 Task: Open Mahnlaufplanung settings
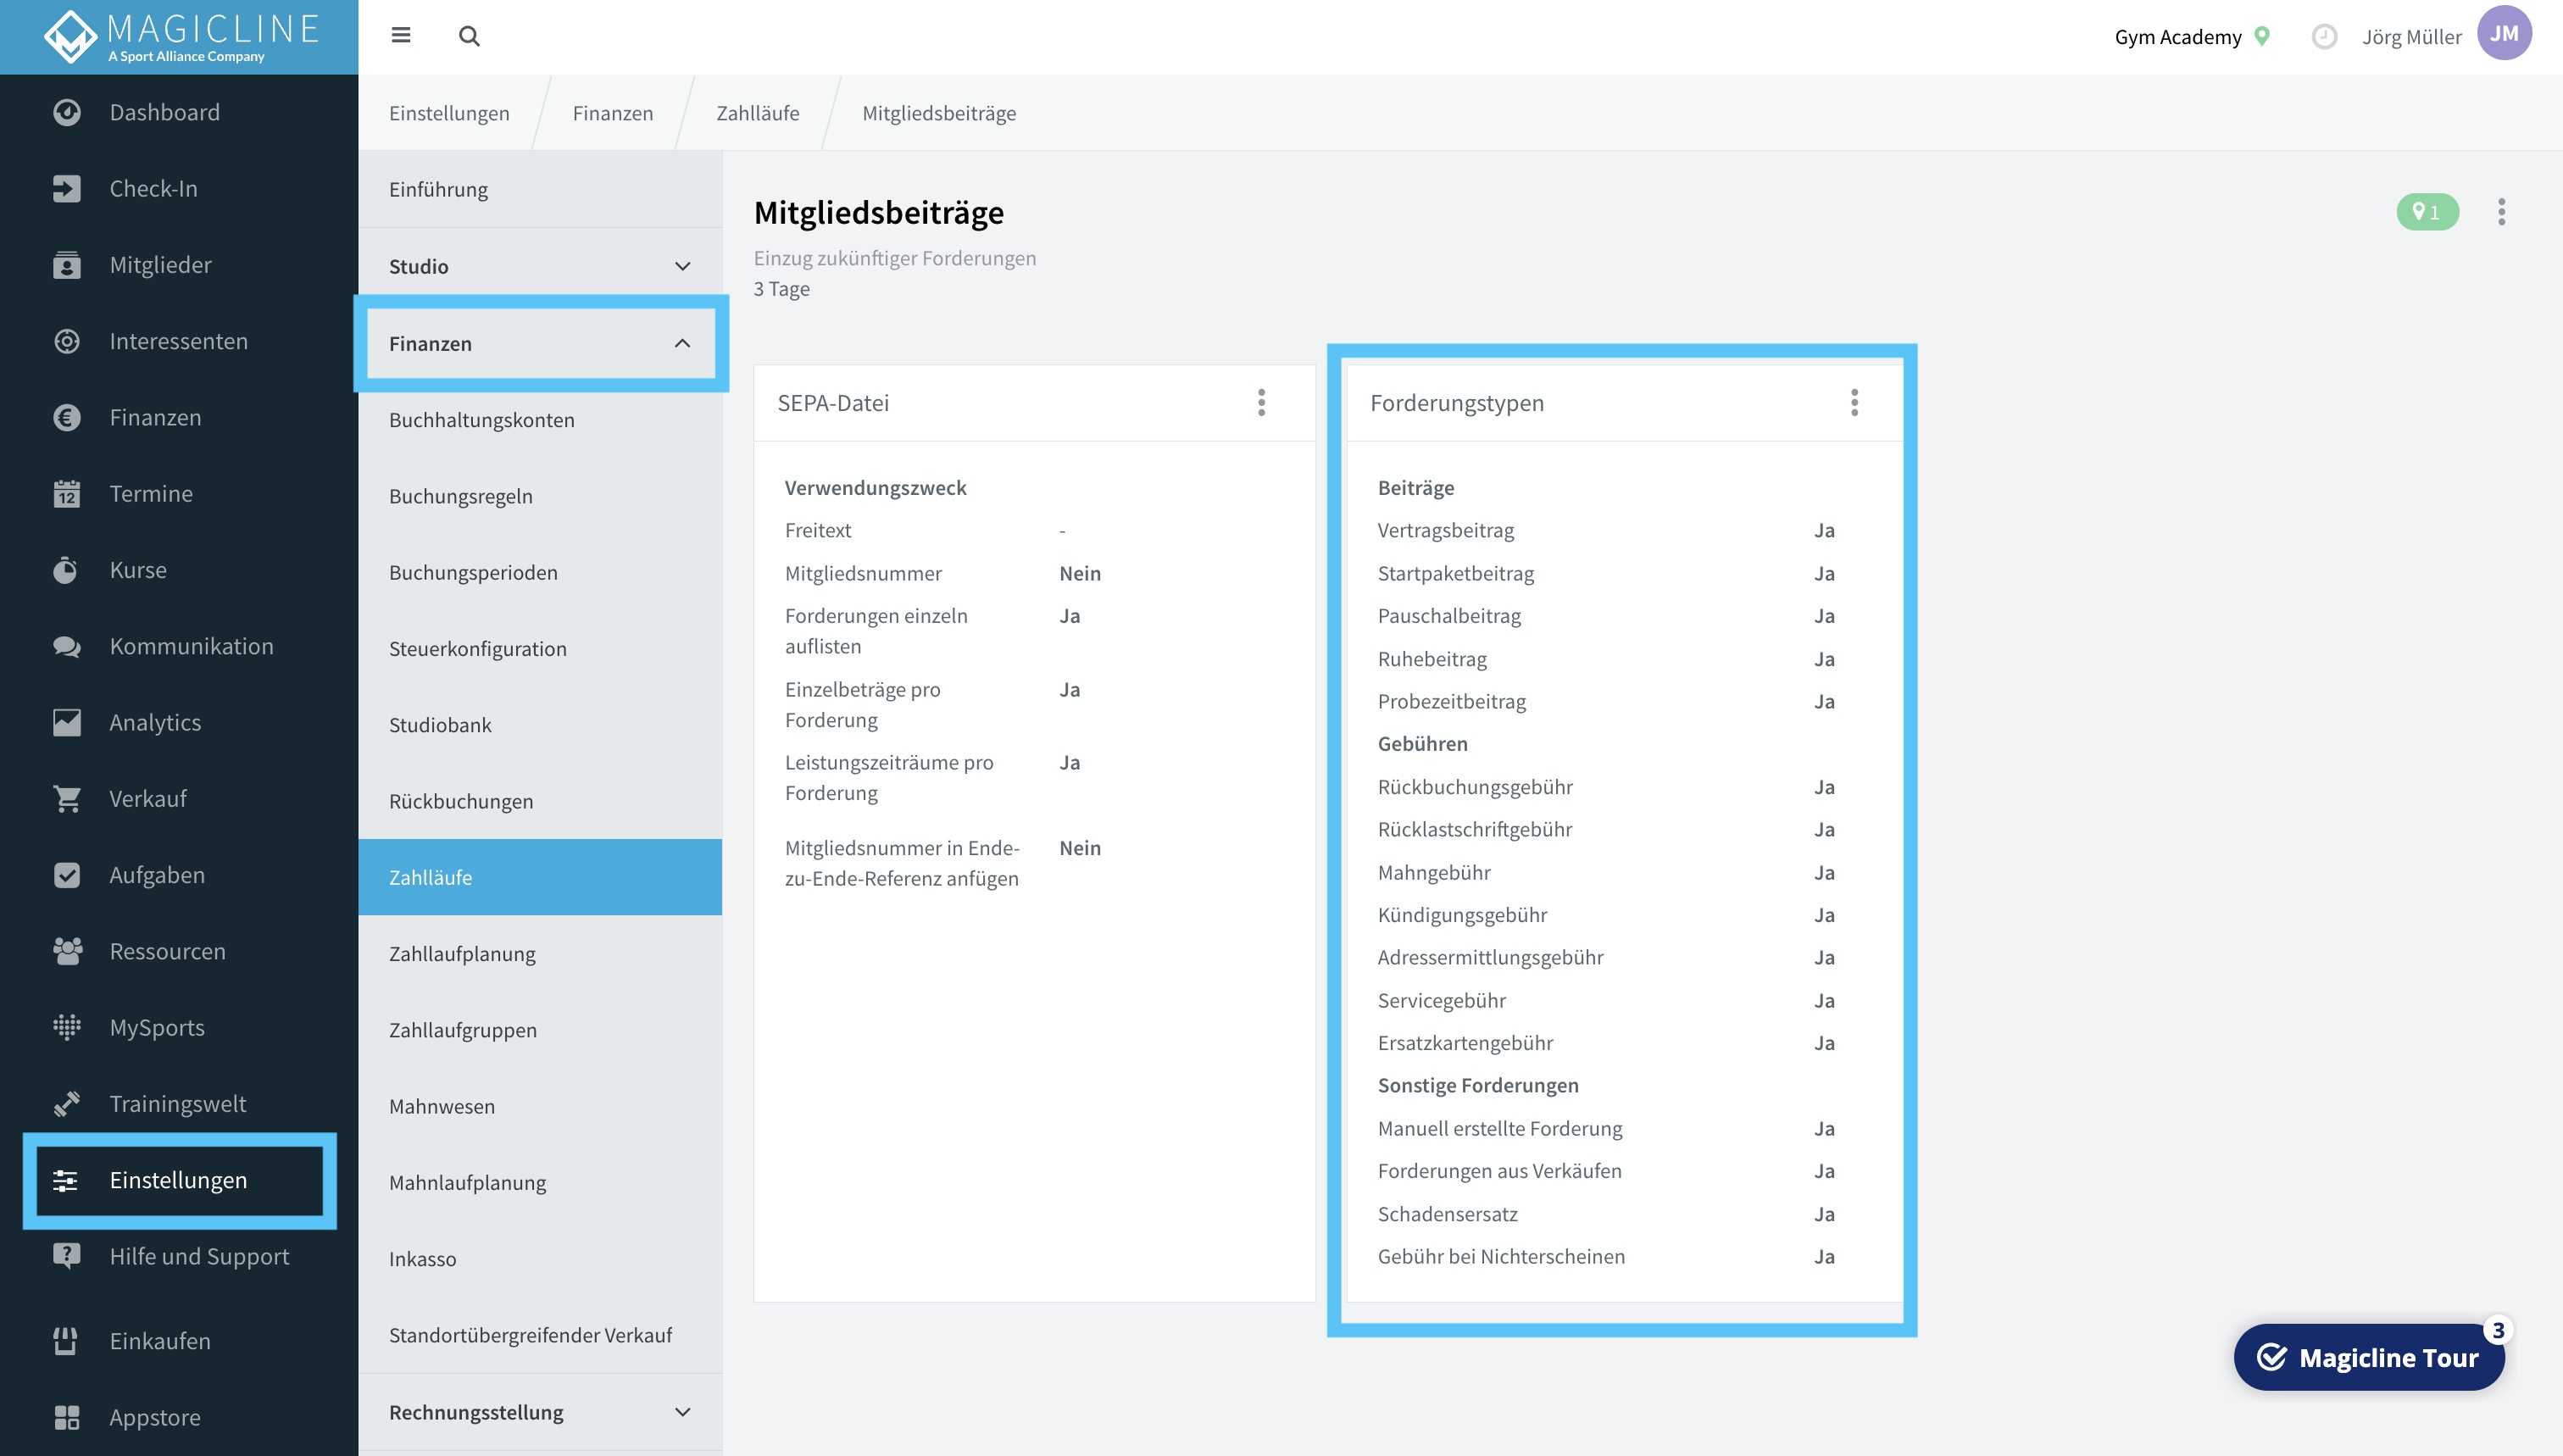tap(540, 1183)
